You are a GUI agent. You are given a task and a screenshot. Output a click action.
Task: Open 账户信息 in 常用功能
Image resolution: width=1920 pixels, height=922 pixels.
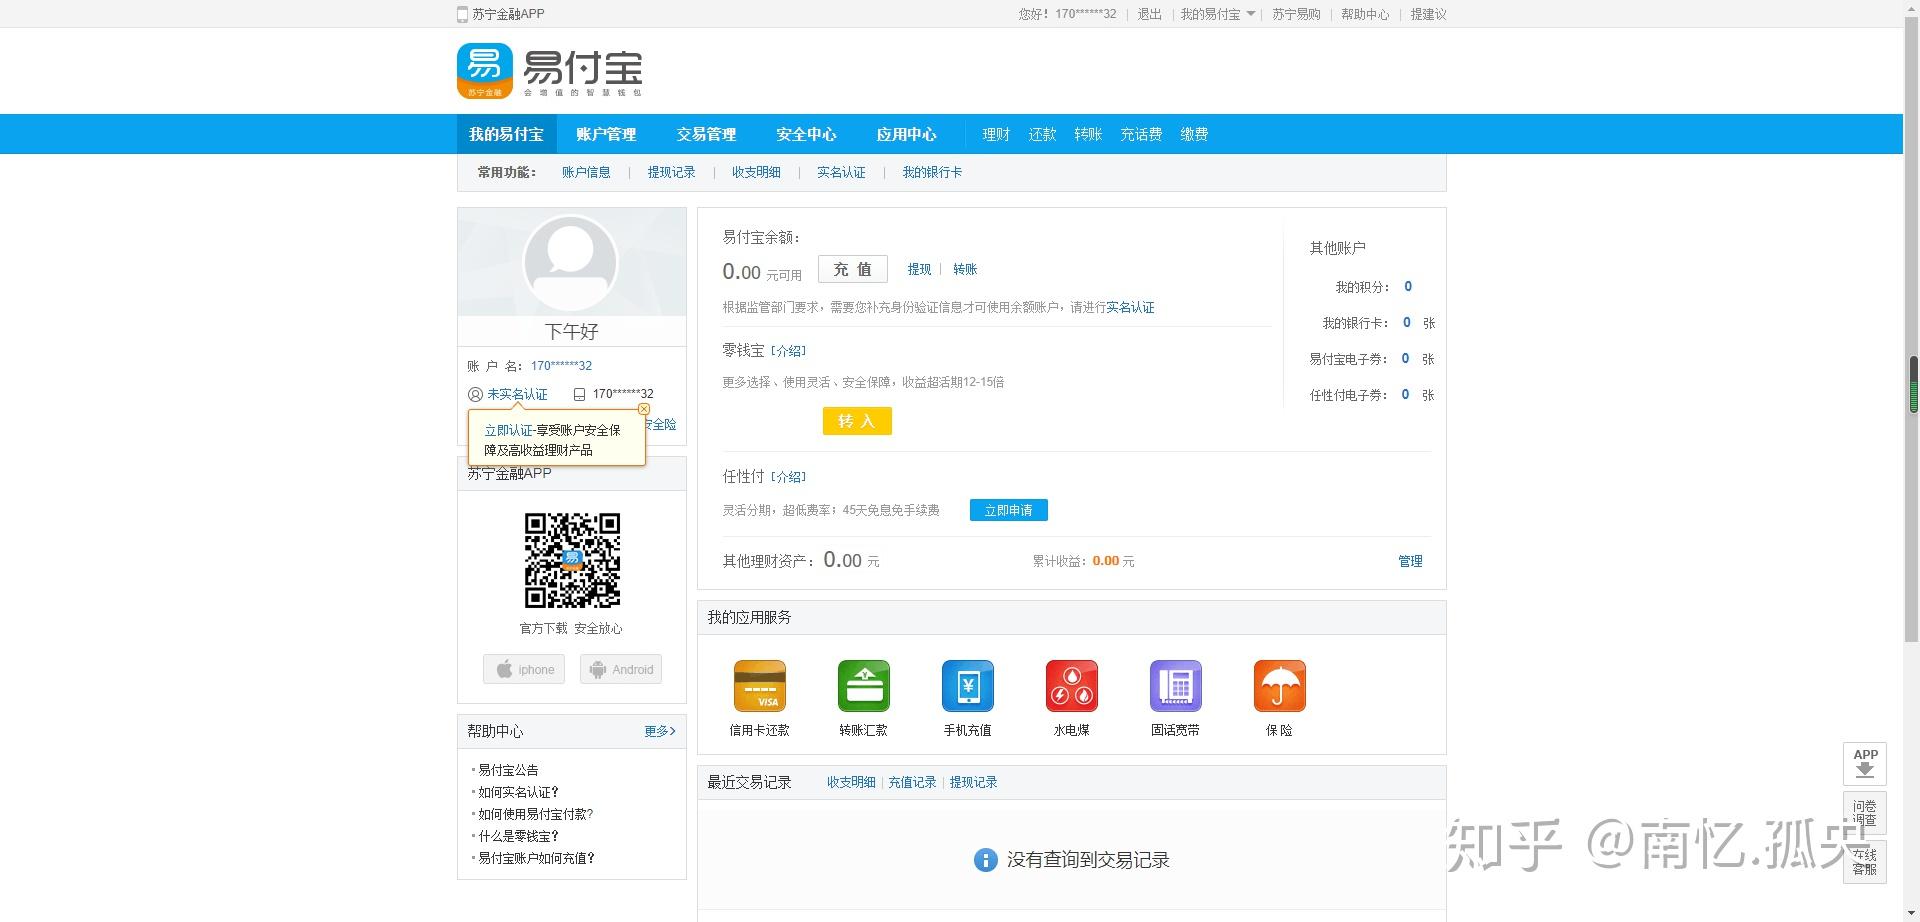pyautogui.click(x=586, y=172)
